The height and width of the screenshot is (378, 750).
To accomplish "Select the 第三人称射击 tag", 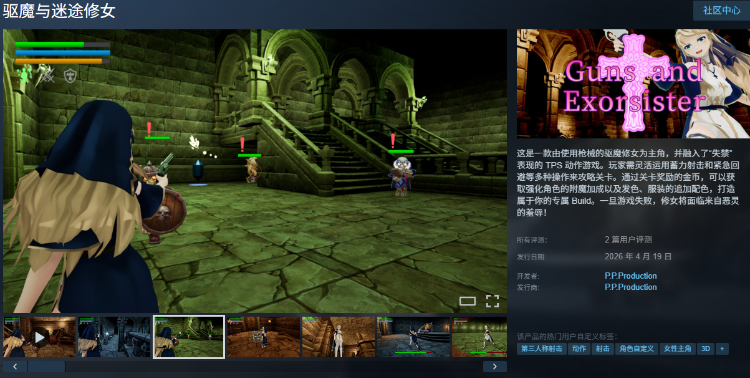I will click(x=541, y=349).
